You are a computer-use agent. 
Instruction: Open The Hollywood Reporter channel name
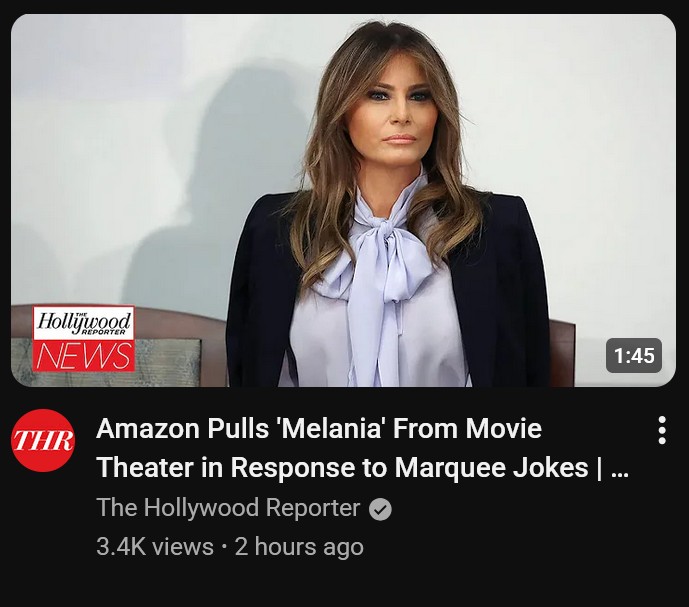(228, 508)
